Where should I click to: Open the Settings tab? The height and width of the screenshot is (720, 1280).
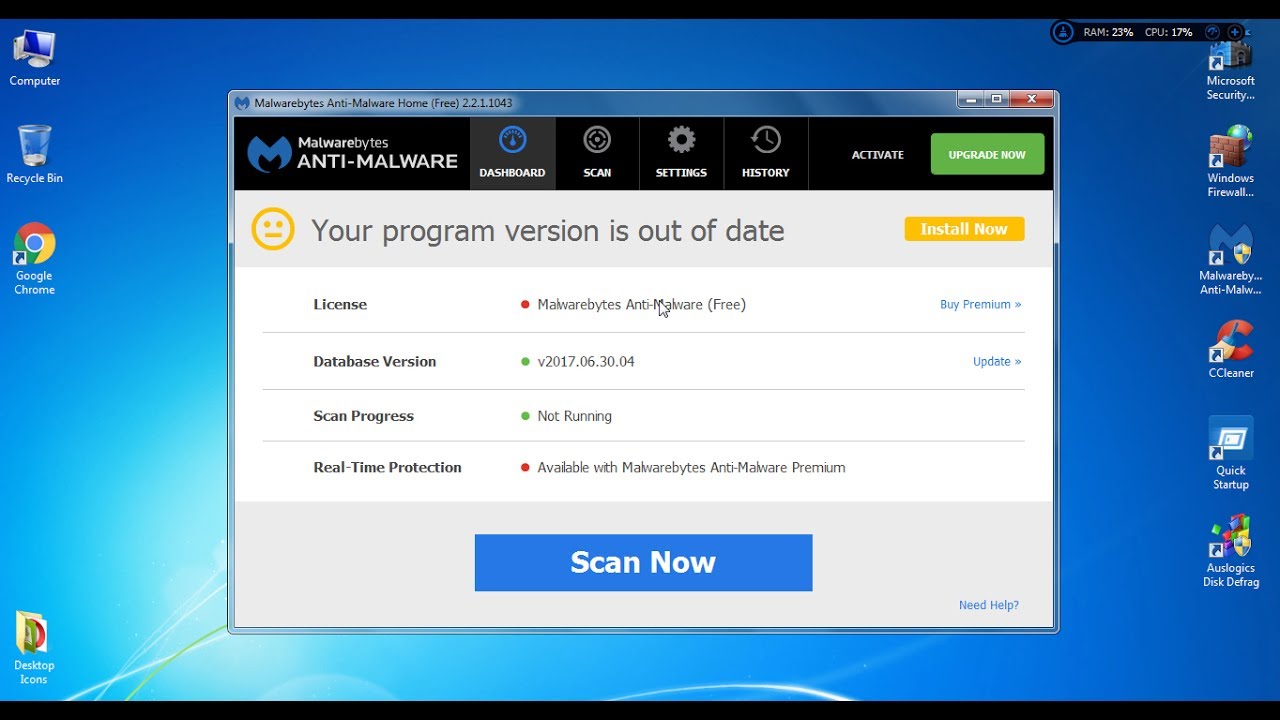[x=681, y=154]
